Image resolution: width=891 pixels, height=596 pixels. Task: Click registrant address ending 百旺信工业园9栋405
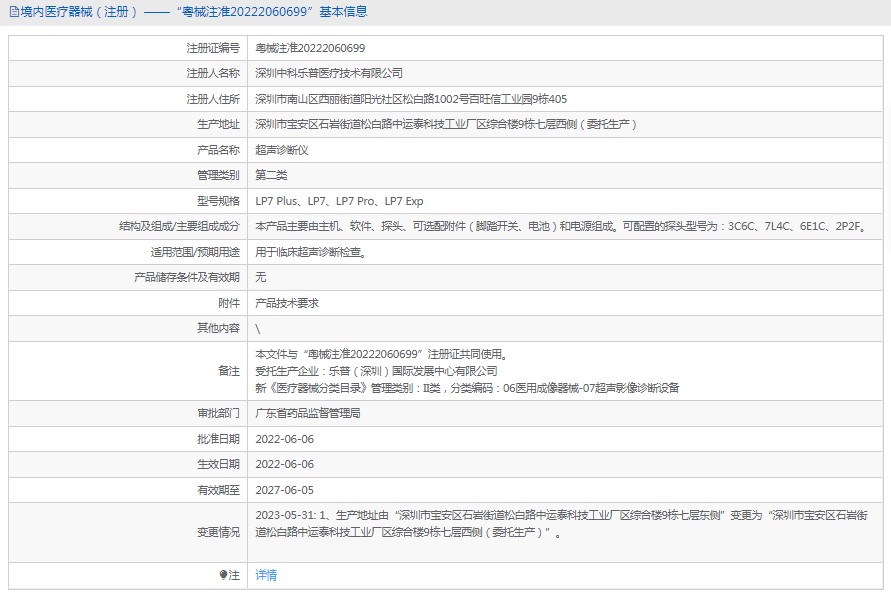pyautogui.click(x=411, y=99)
